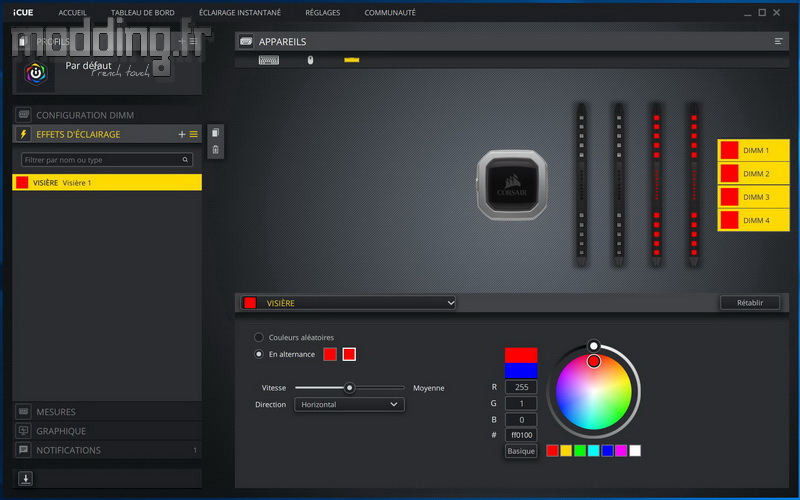The width and height of the screenshot is (800, 500).
Task: Click the green preset color swatch
Action: click(x=580, y=451)
